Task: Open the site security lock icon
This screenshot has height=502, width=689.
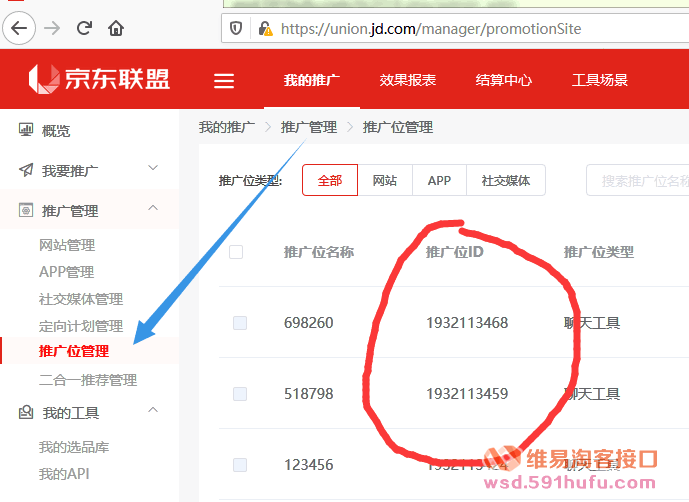Action: point(265,29)
